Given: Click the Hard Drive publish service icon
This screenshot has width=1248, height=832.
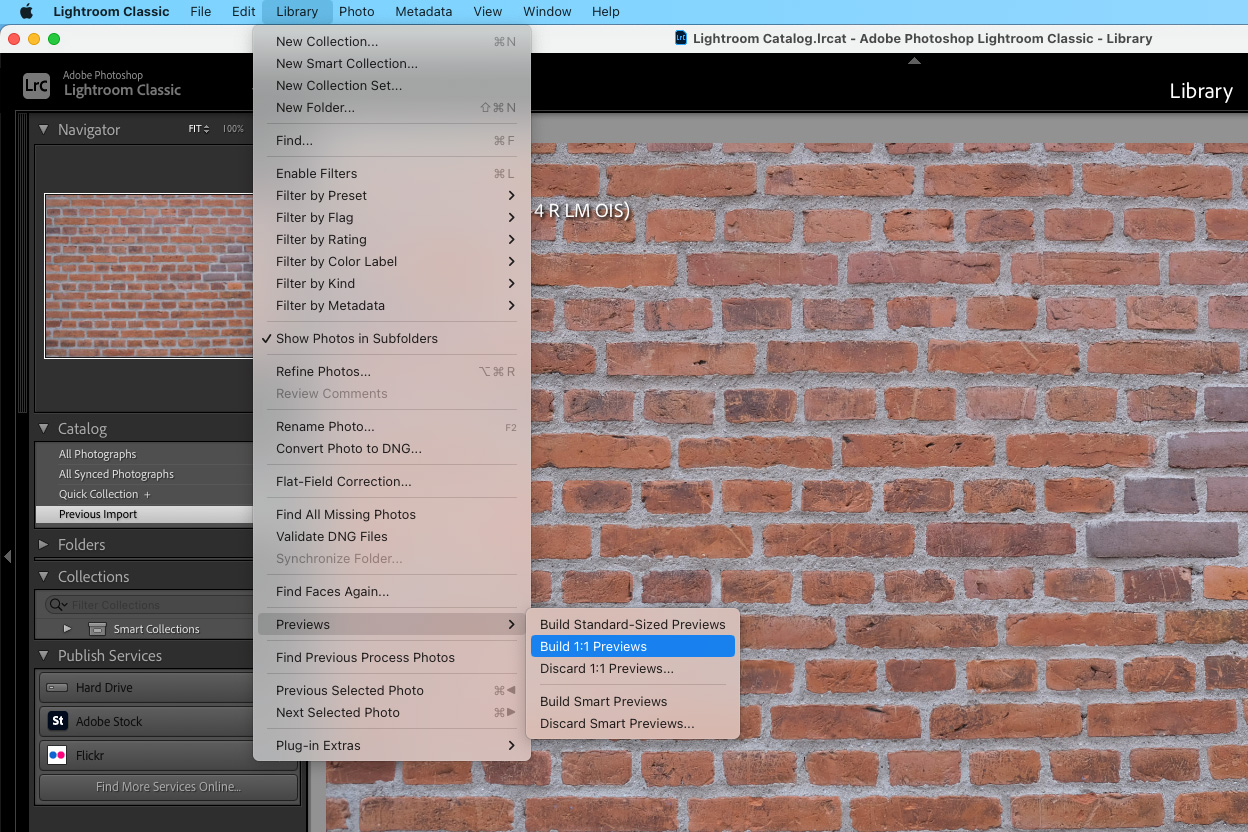Looking at the screenshot, I should pyautogui.click(x=57, y=687).
